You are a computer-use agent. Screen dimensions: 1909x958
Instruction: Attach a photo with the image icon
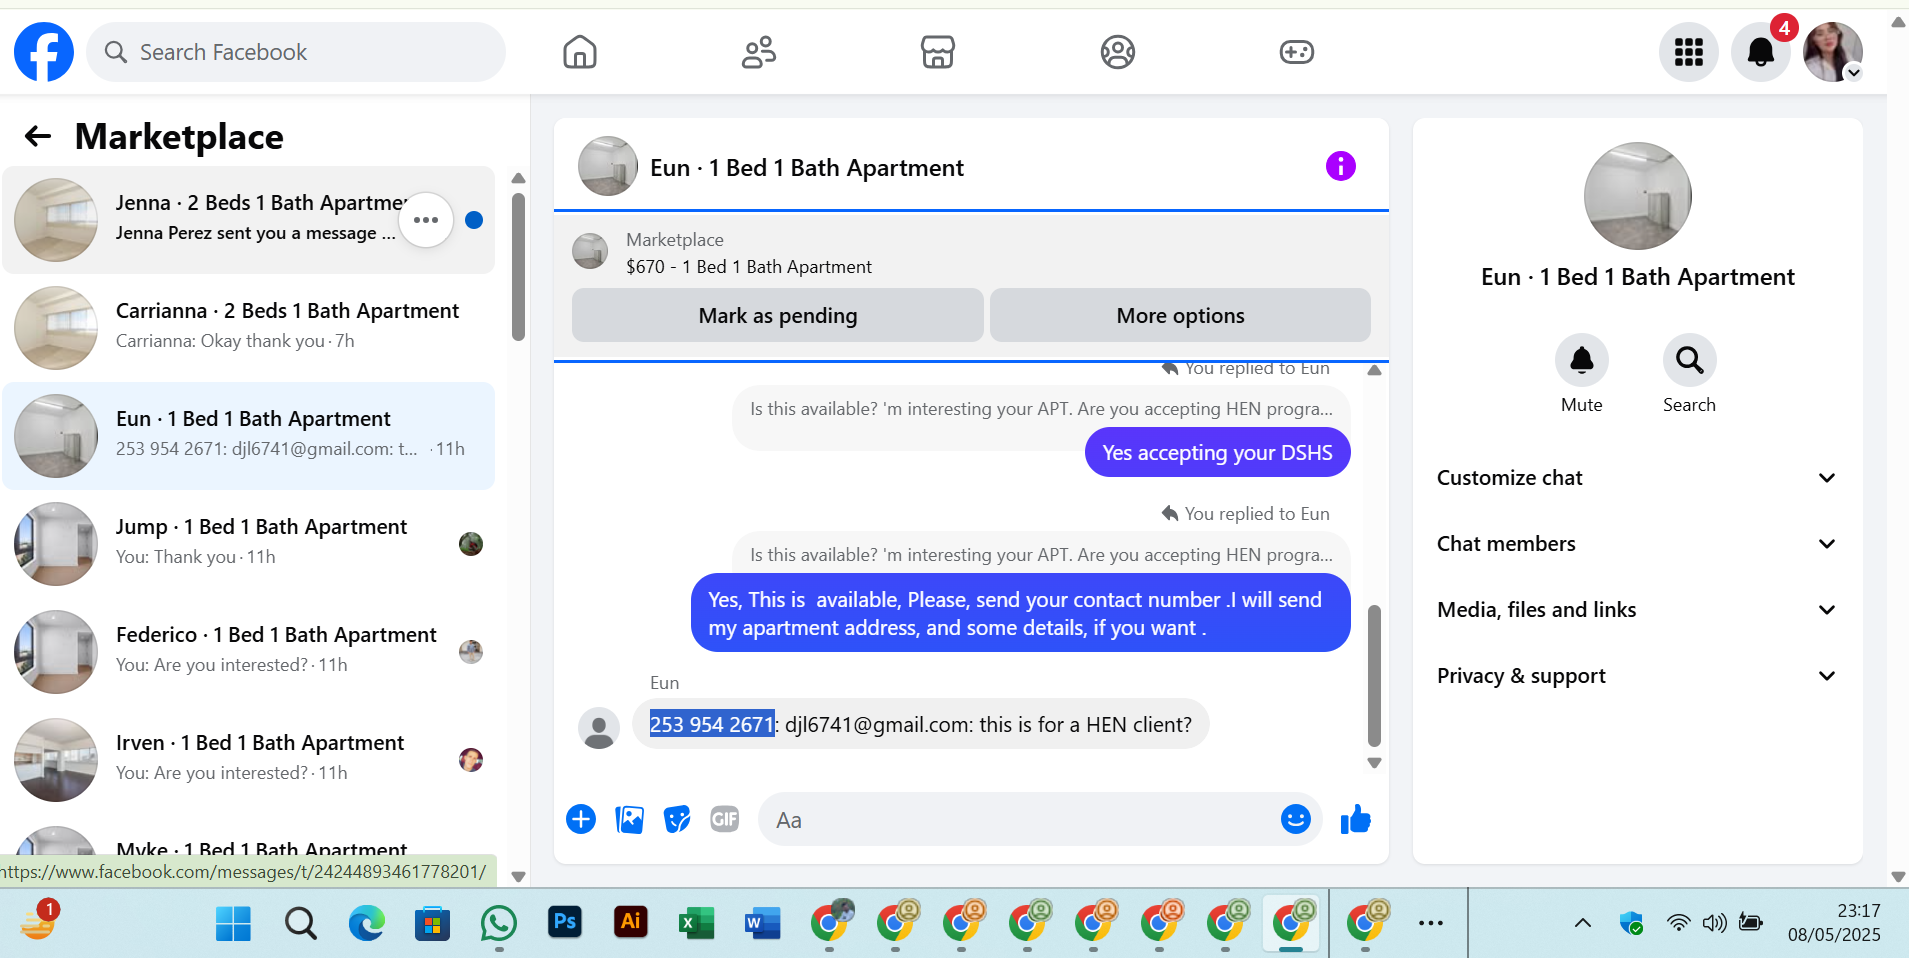(629, 820)
